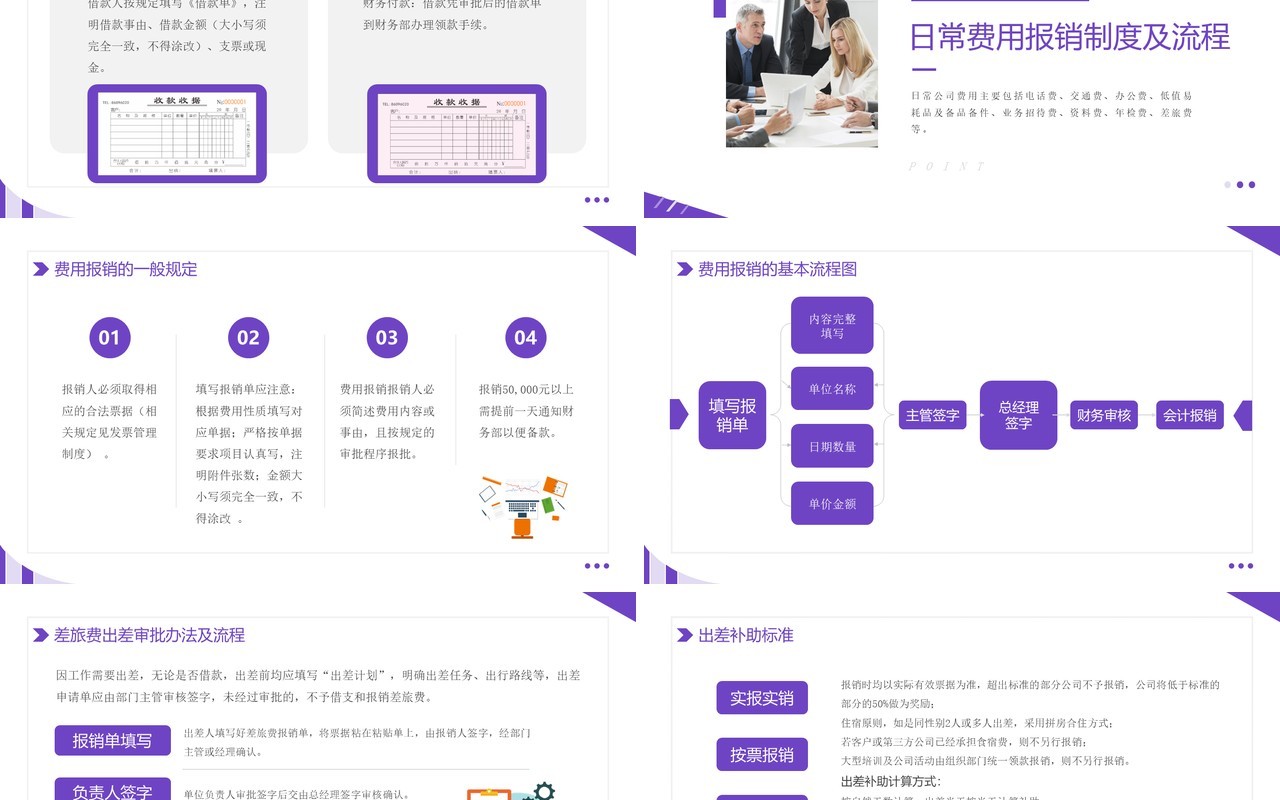Click the 按票报销 label
Viewport: 1280px width, 800px height.
point(762,754)
